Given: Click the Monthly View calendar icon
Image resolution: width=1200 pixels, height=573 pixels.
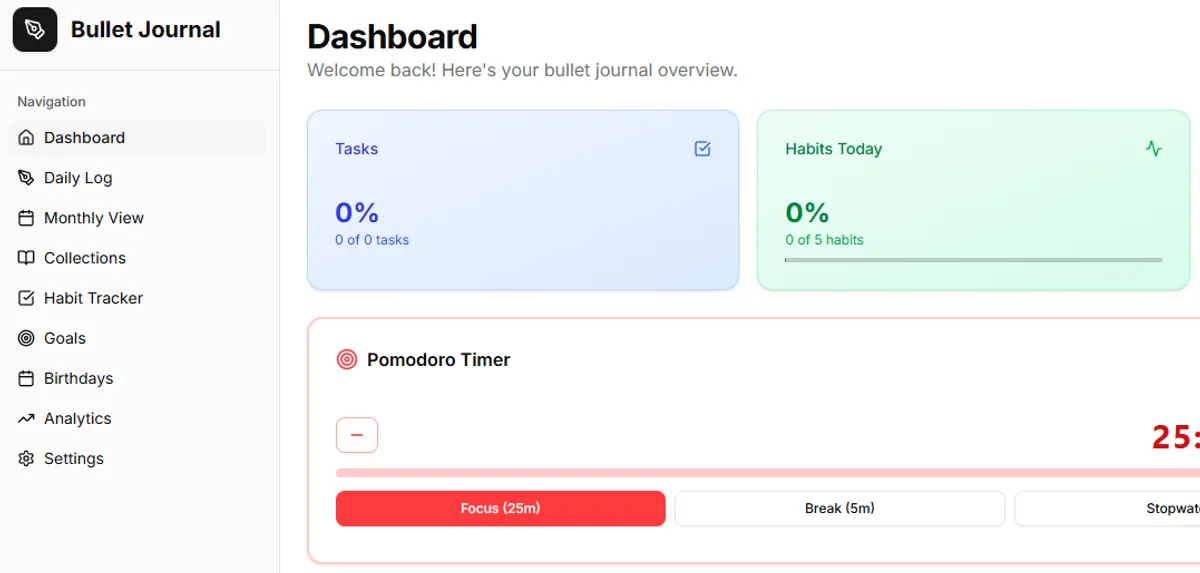Looking at the screenshot, I should (x=26, y=218).
